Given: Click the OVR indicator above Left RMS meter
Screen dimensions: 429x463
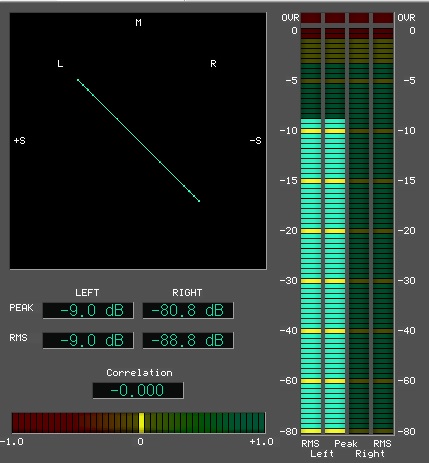Looking at the screenshot, I should [311, 18].
